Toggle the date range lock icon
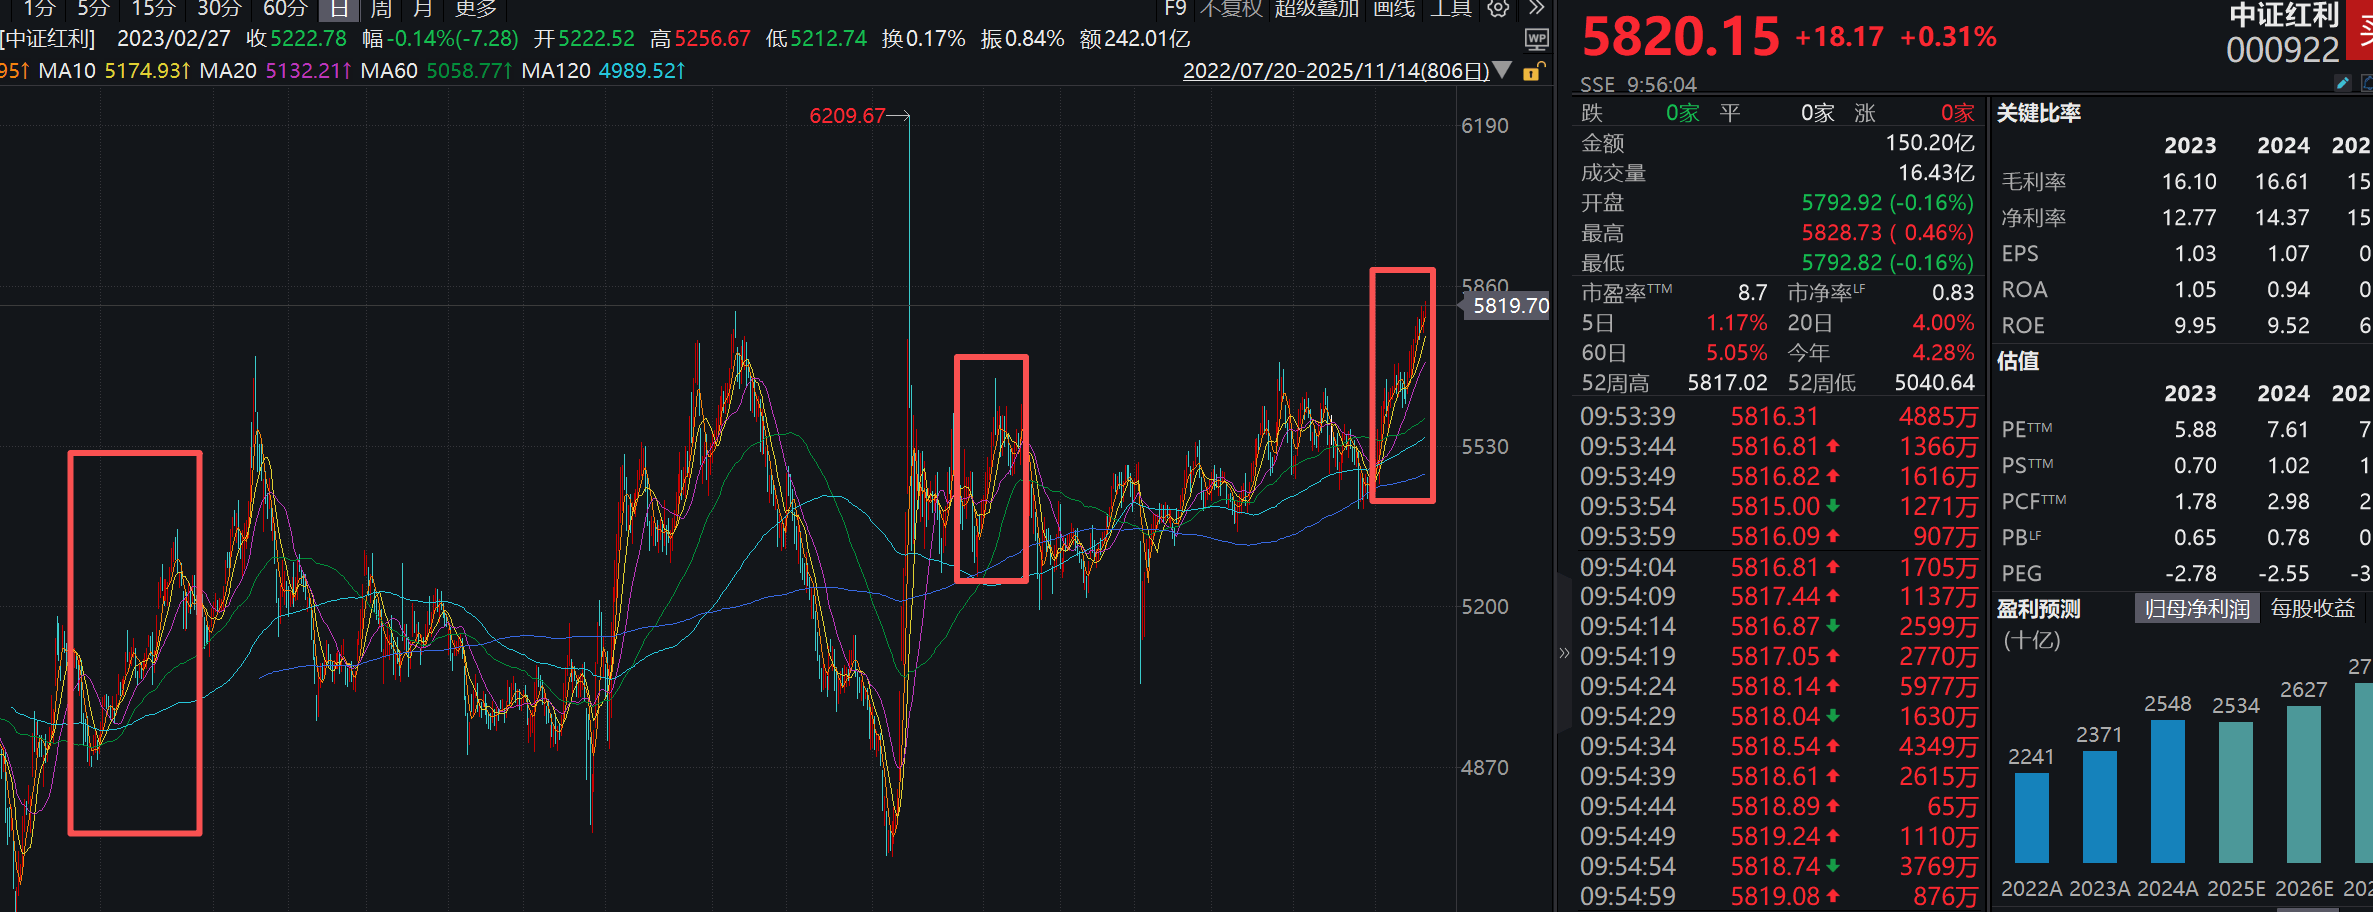This screenshot has height=912, width=2373. [x=1532, y=71]
